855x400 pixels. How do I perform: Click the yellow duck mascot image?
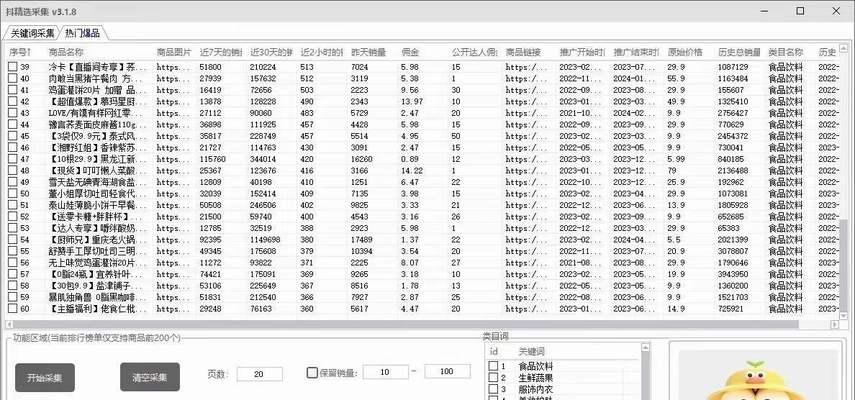click(x=754, y=379)
